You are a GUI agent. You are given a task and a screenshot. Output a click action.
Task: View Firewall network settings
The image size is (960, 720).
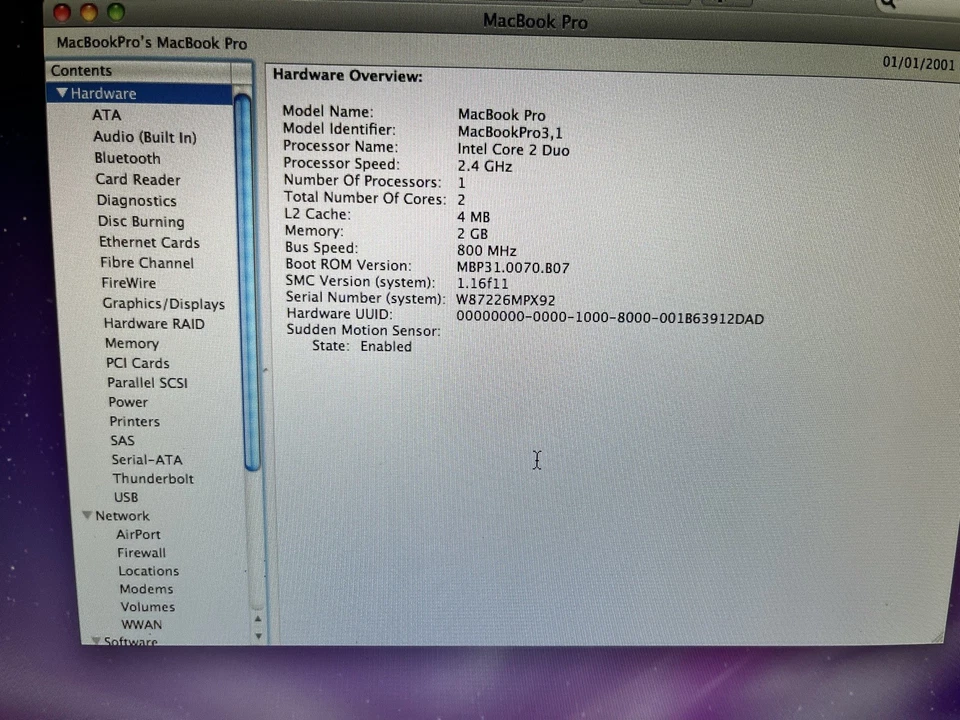click(141, 552)
